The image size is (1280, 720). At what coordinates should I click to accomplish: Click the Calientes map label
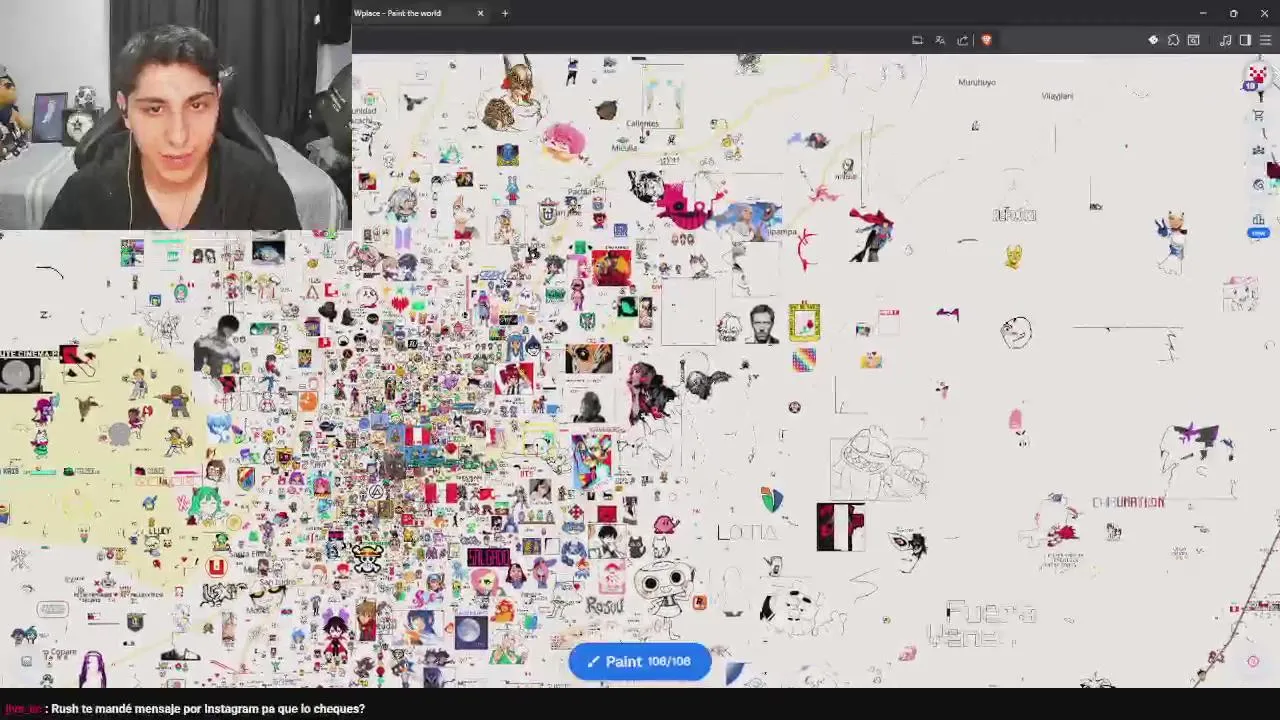coord(642,124)
